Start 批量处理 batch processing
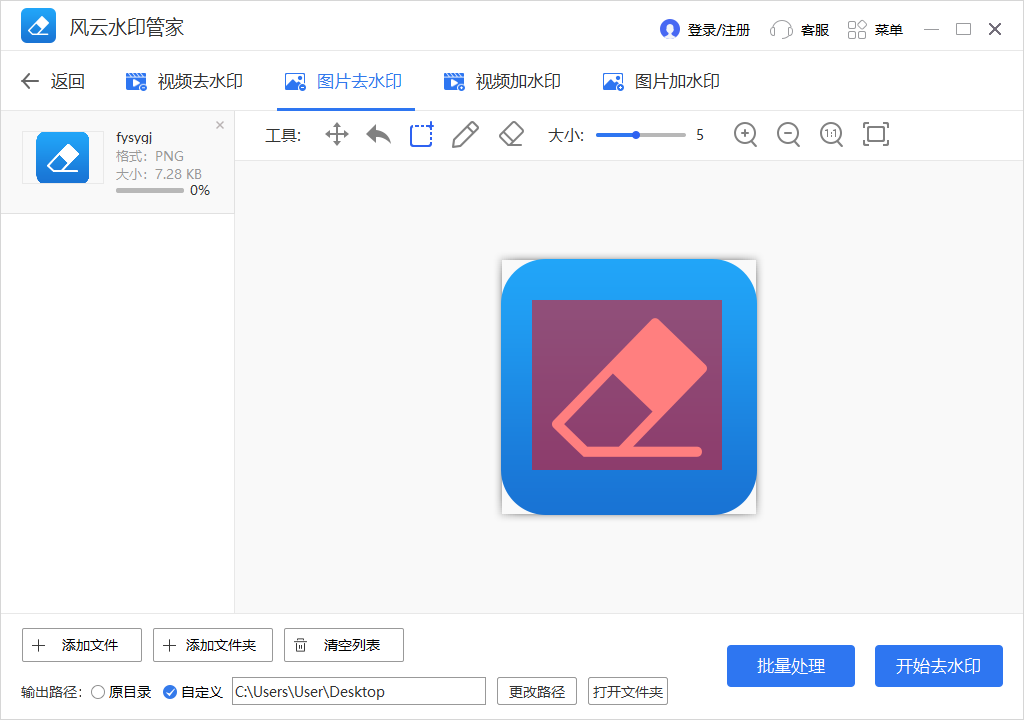The height and width of the screenshot is (720, 1024). (790, 665)
